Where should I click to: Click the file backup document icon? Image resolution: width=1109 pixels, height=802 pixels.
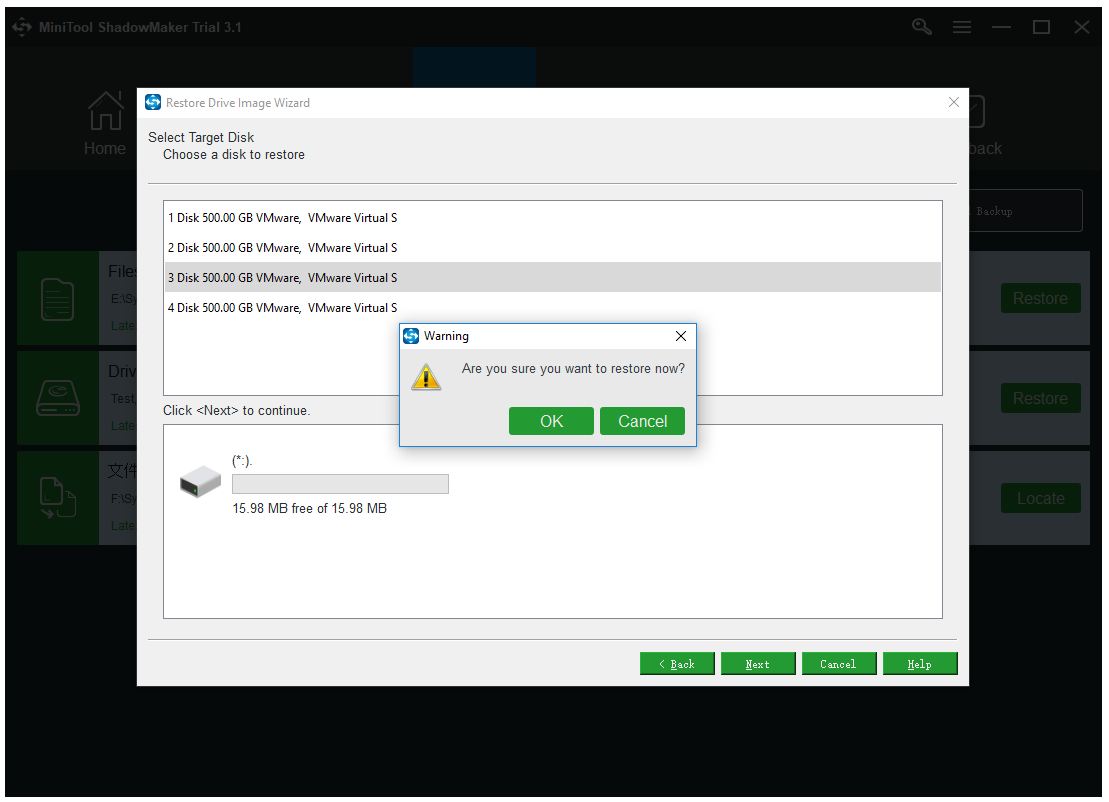(57, 299)
